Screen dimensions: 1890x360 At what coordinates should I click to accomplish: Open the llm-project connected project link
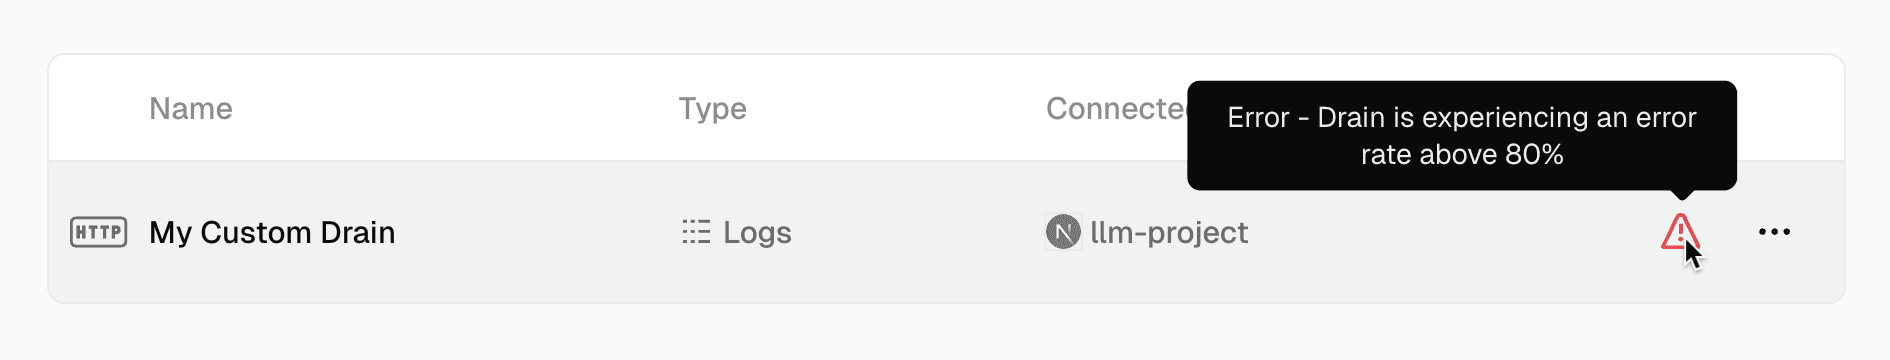click(1169, 232)
